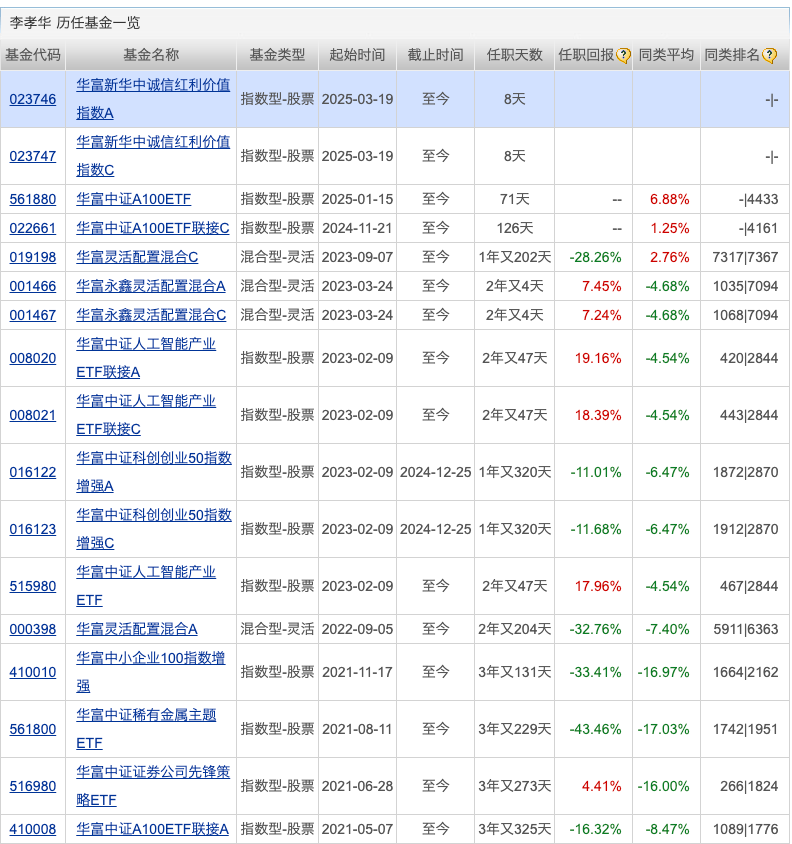Open fund code 008021 link
This screenshot has width=792, height=844.
tap(33, 415)
